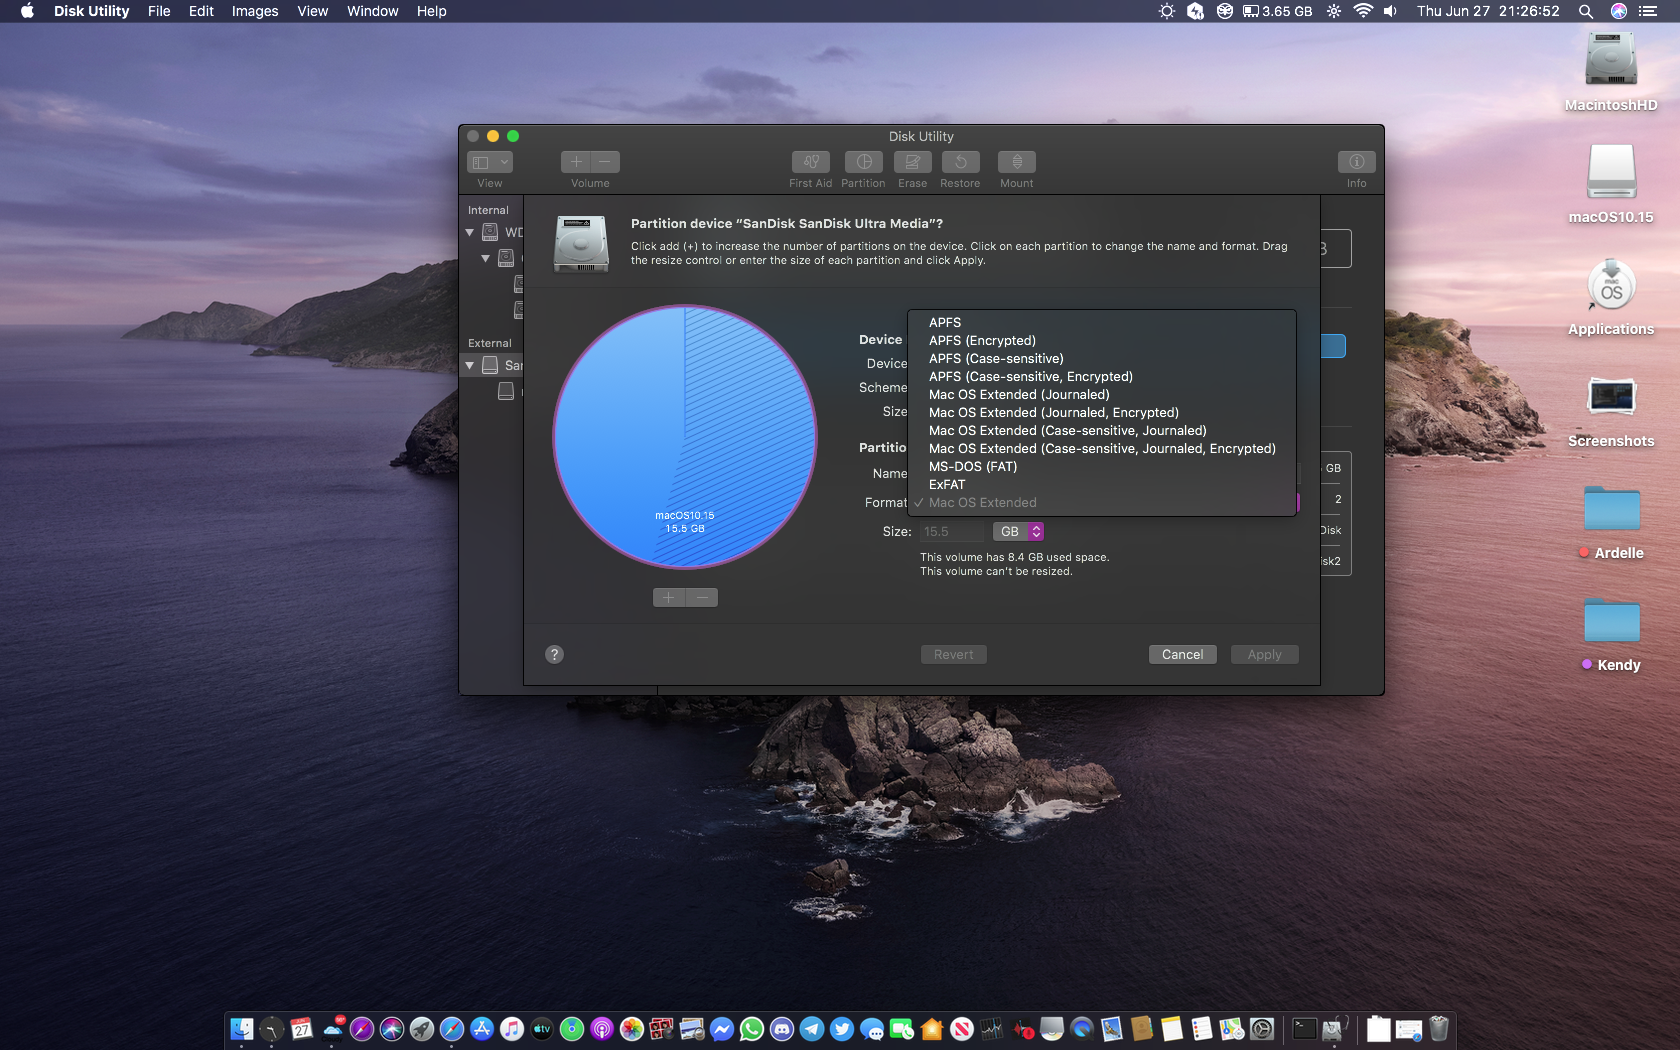Open the File menu
This screenshot has height=1050, width=1680.
click(159, 11)
